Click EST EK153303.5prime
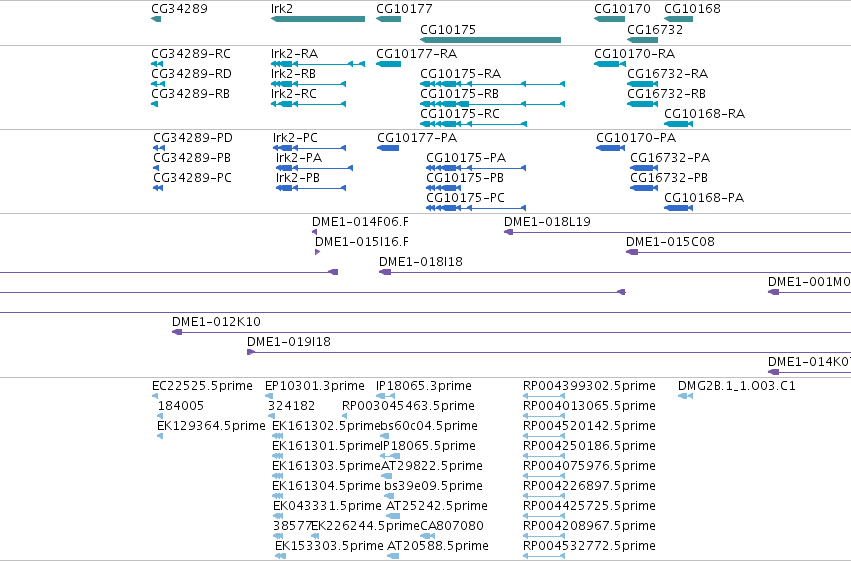This screenshot has width=851, height=561. coord(329,546)
